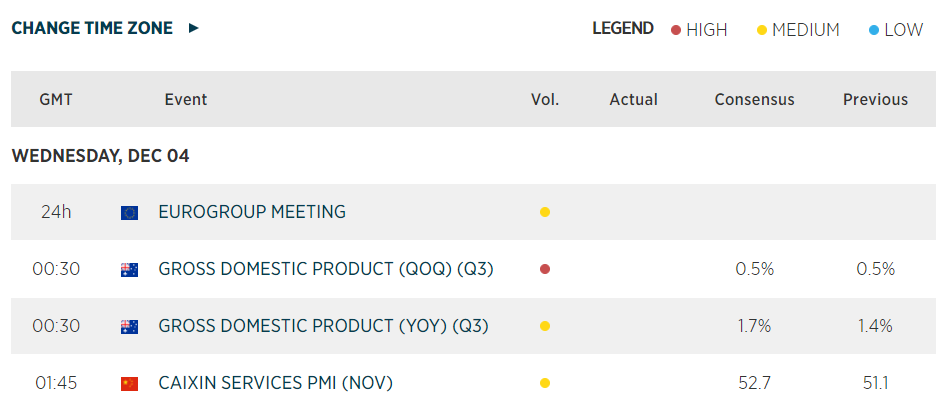Click the European Union flag icon
This screenshot has width=941, height=412.
coord(129,212)
